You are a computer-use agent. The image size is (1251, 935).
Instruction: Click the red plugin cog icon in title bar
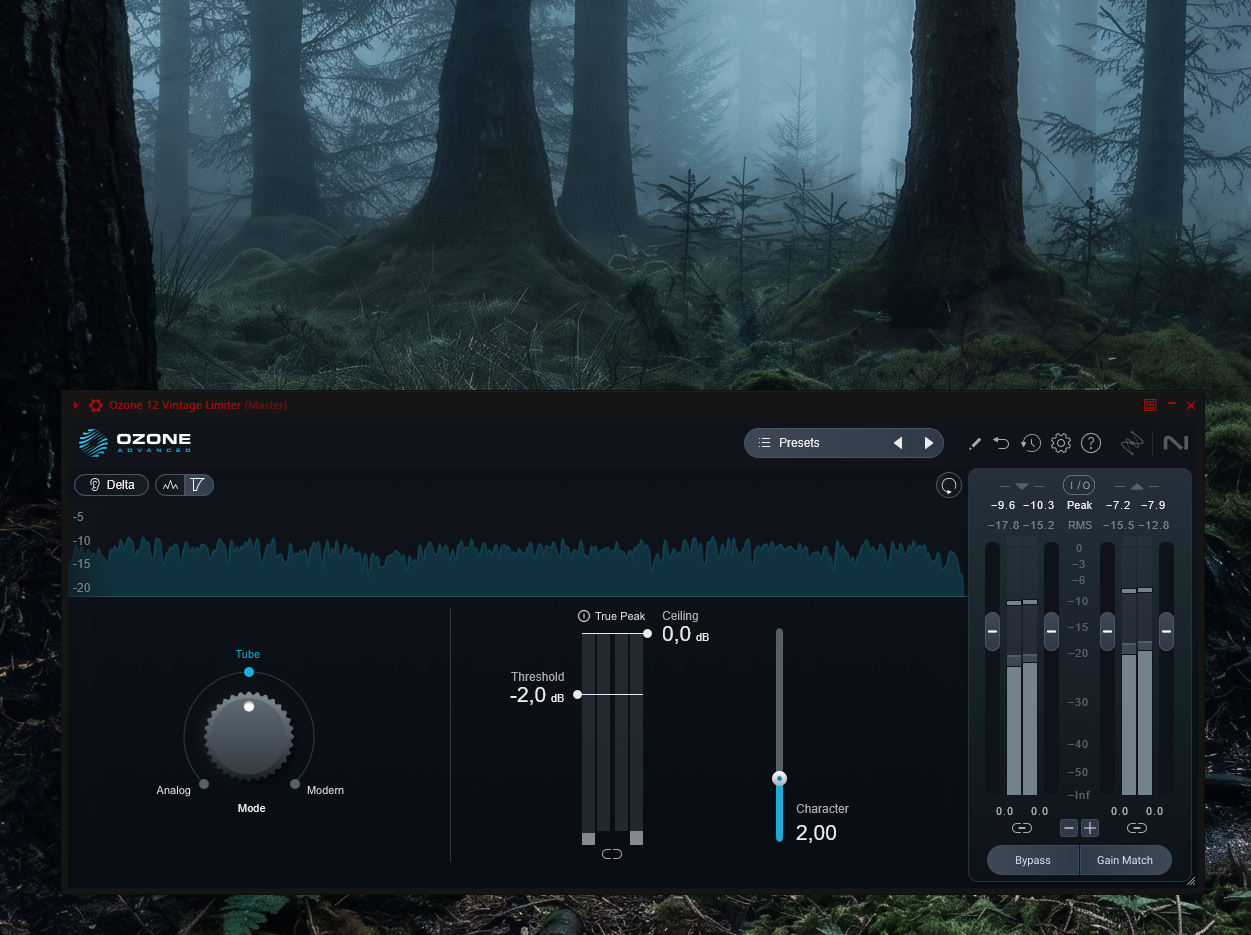pos(96,405)
